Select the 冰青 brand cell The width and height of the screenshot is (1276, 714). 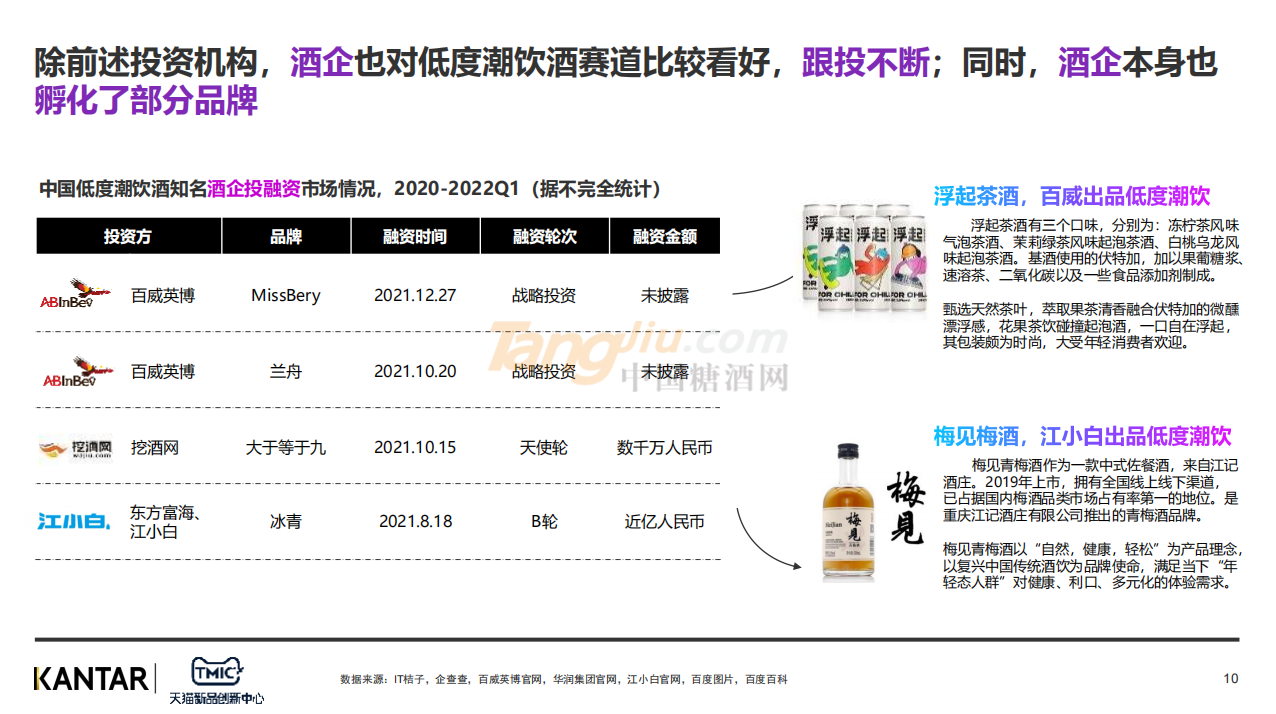pos(286,521)
